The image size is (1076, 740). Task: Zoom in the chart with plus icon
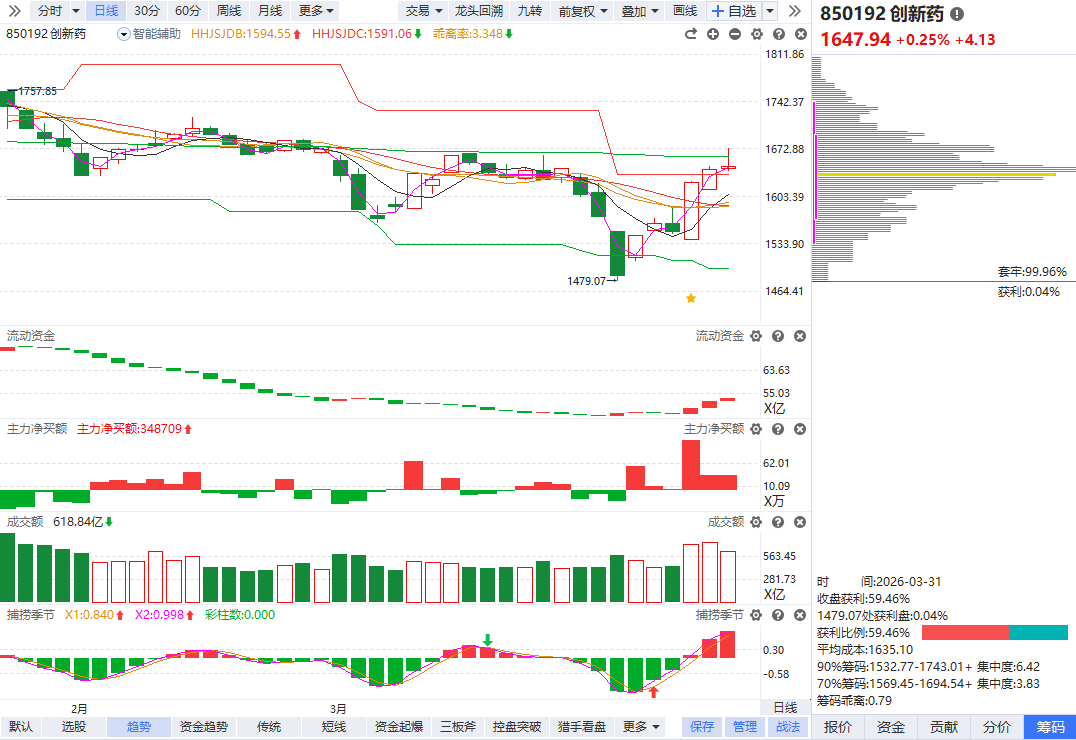pos(713,34)
